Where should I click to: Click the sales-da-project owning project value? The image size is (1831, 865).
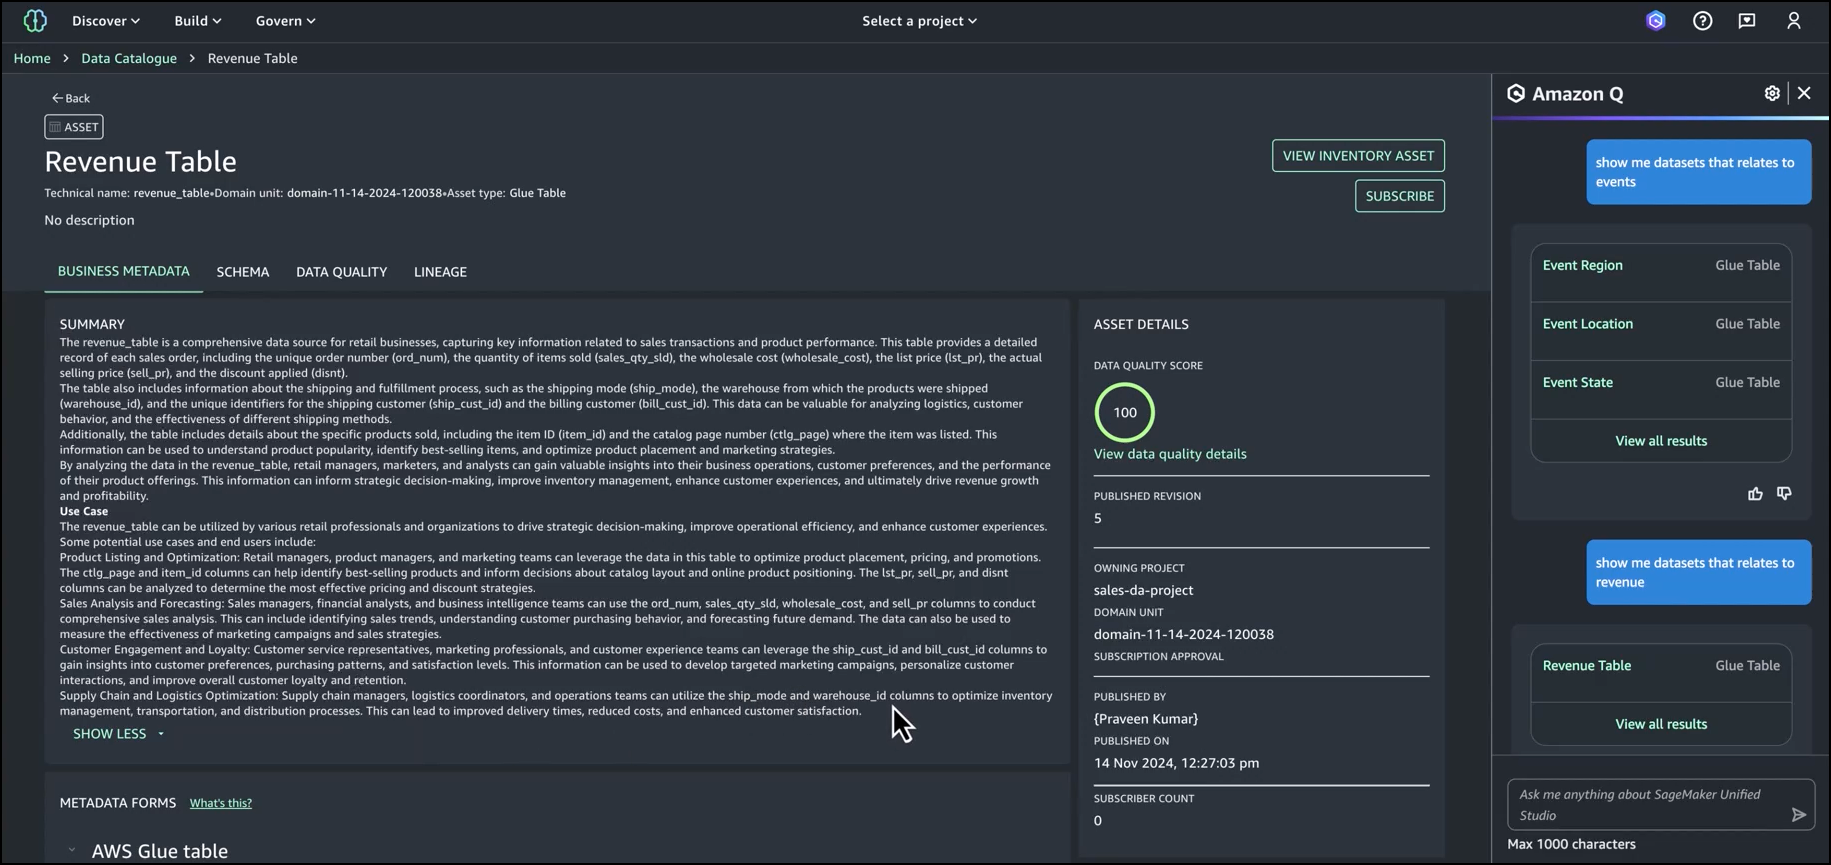pos(1143,591)
